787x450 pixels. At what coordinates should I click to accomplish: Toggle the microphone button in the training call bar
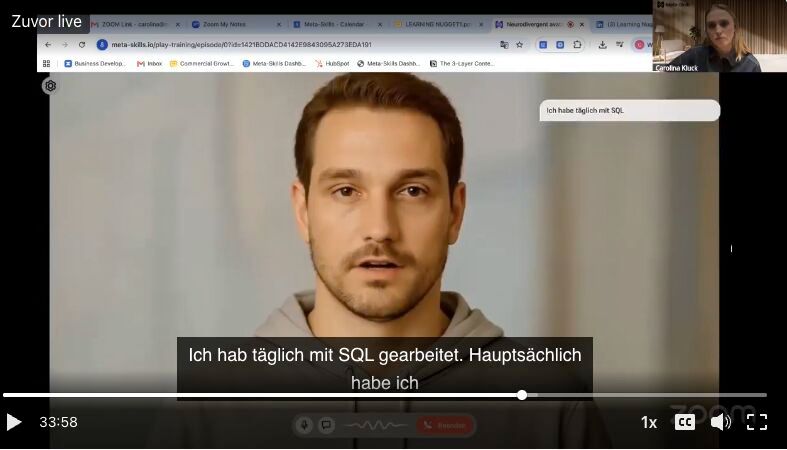tap(304, 425)
